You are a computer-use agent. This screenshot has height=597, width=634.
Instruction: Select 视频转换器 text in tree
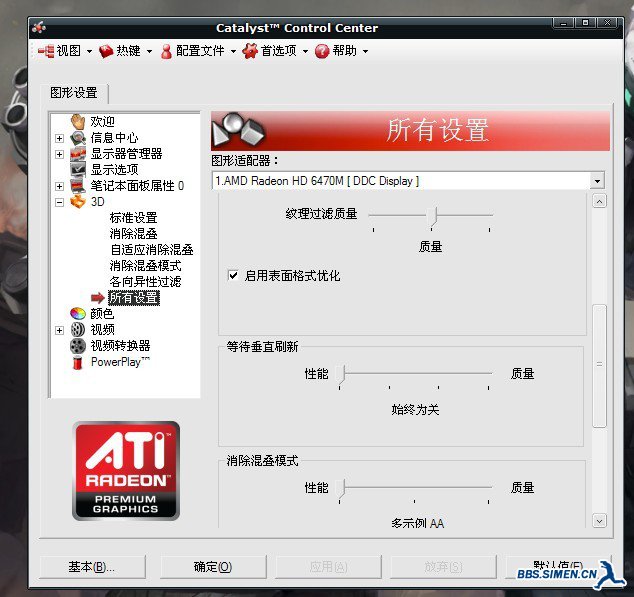(120, 346)
